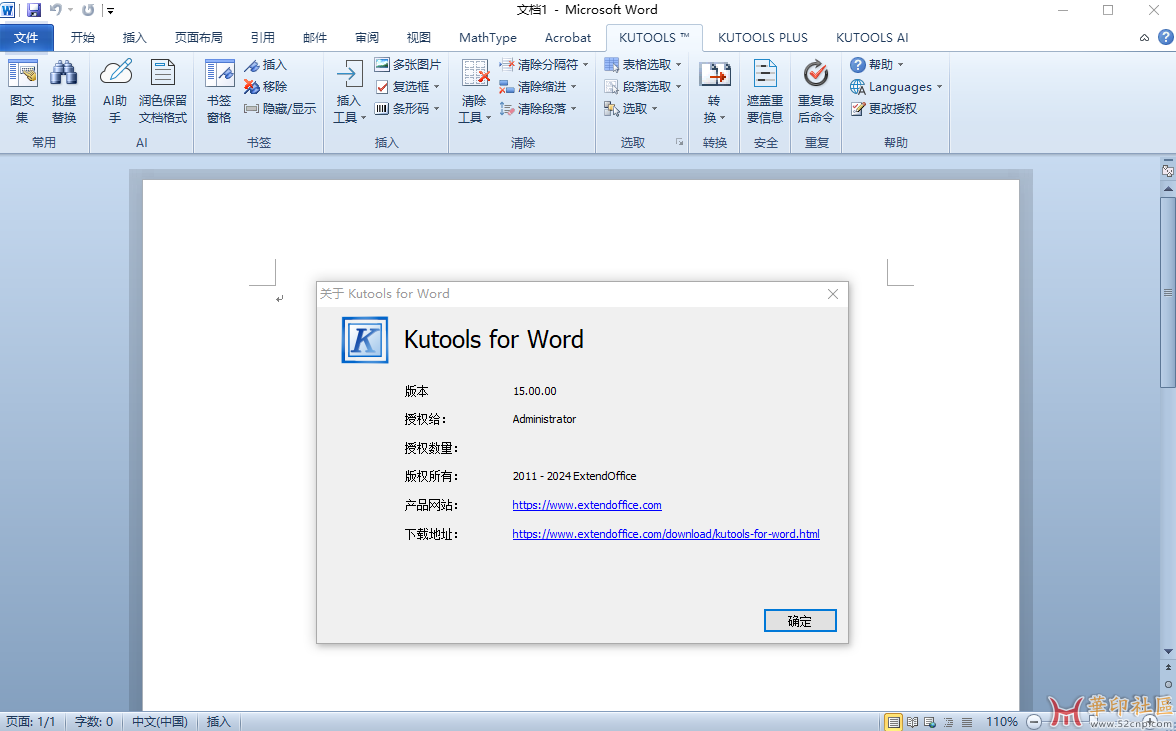Click the Kutools K logo in dialog
Screen dimensions: 1176x731
[364, 340]
